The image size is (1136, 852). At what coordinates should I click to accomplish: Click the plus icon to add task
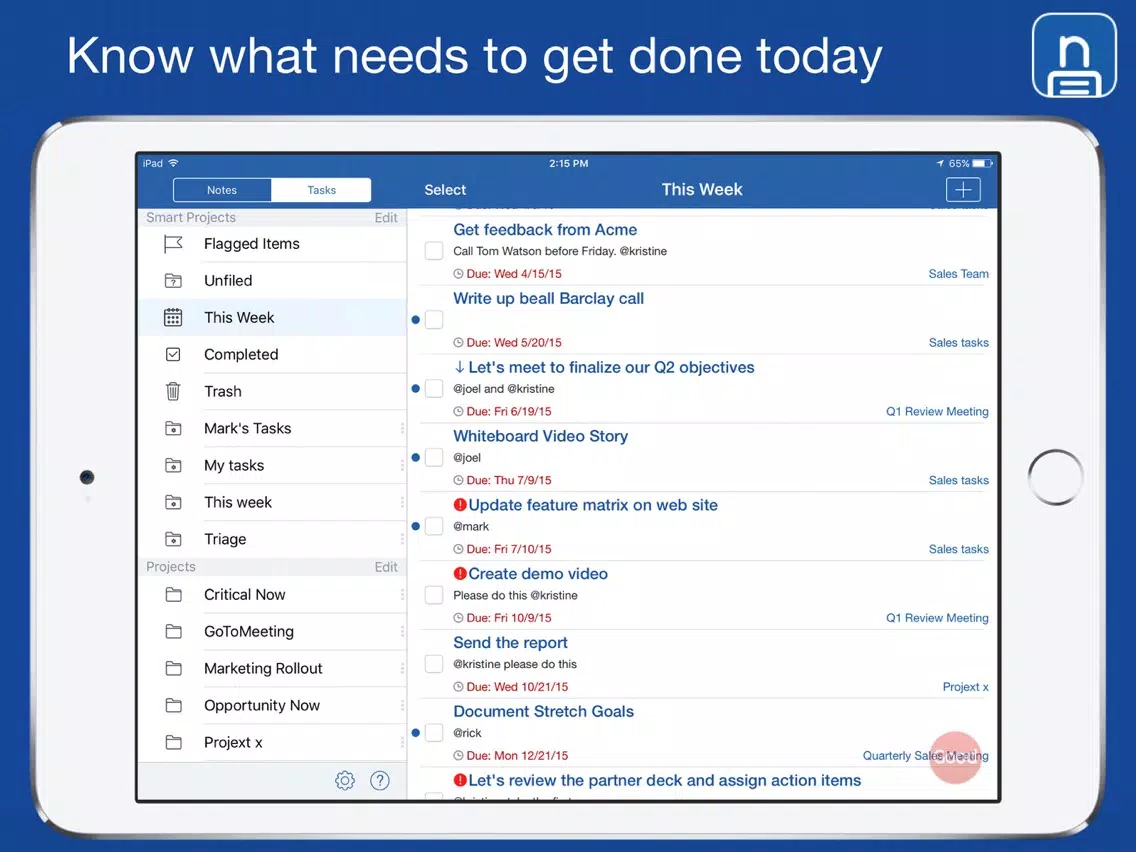point(962,190)
